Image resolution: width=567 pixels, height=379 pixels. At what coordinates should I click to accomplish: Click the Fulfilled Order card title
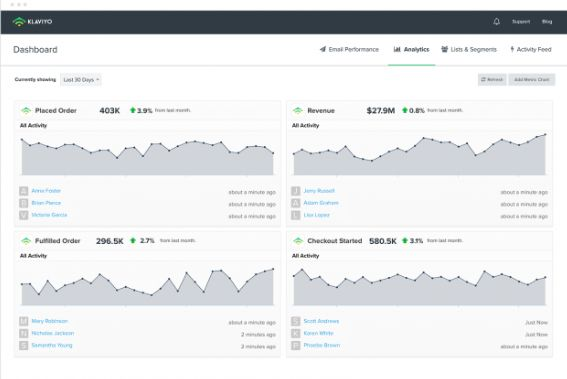[57, 241]
